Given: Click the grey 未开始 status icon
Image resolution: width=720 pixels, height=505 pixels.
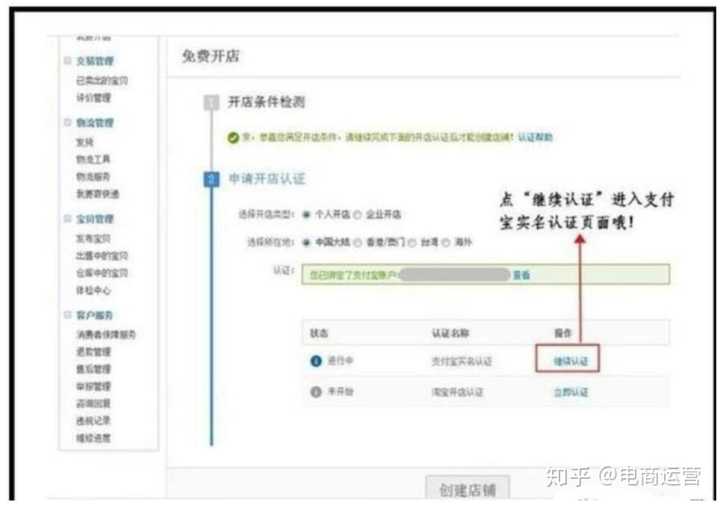Looking at the screenshot, I should tap(316, 392).
